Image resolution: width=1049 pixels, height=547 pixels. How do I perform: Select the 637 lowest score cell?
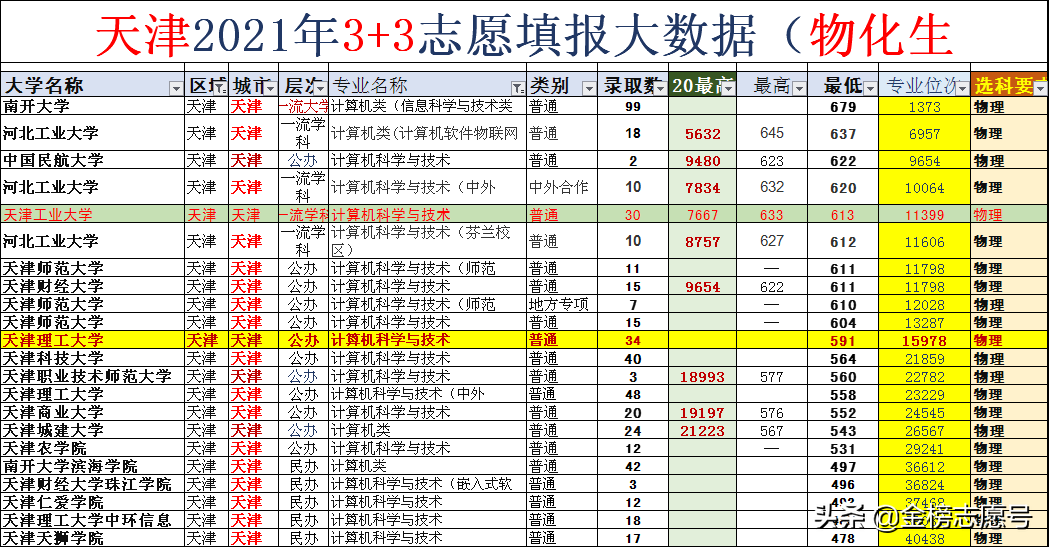pyautogui.click(x=843, y=134)
